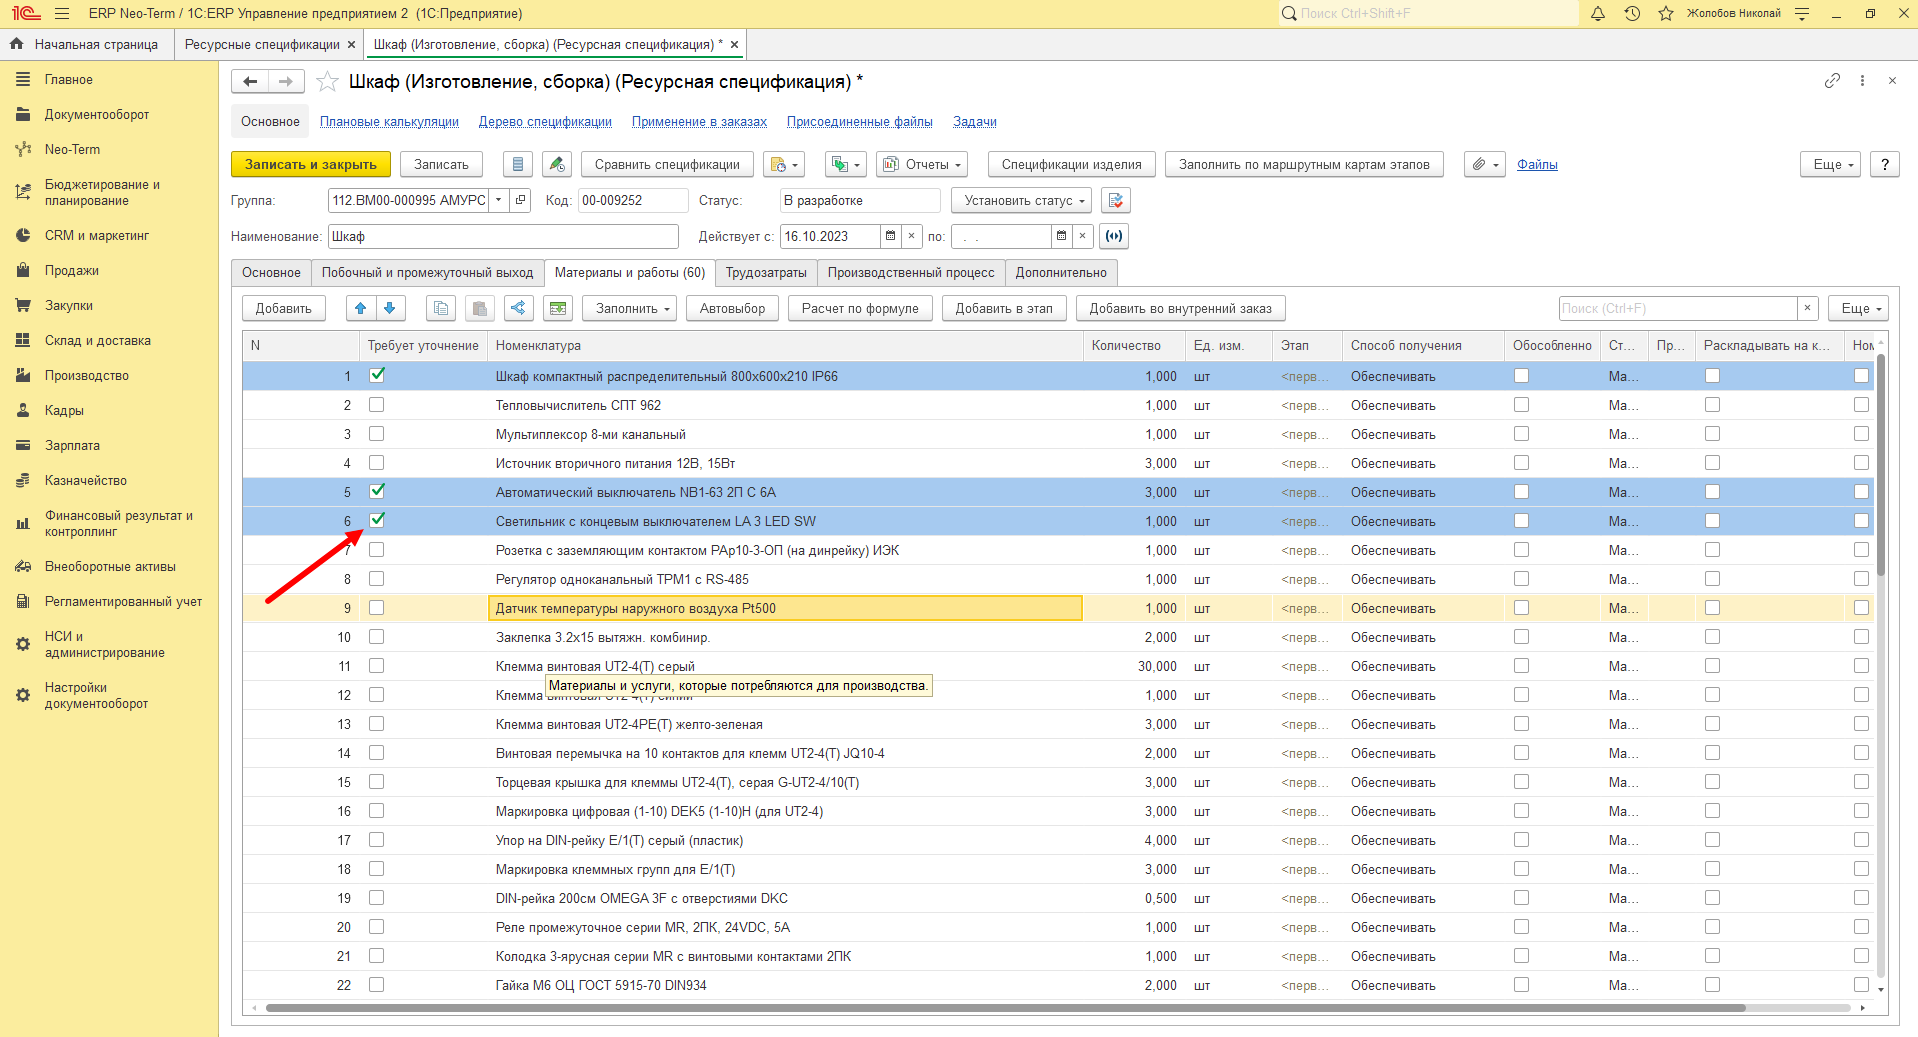Click the copy rows icon in table toolbar
This screenshot has width=1918, height=1037.
click(x=441, y=308)
